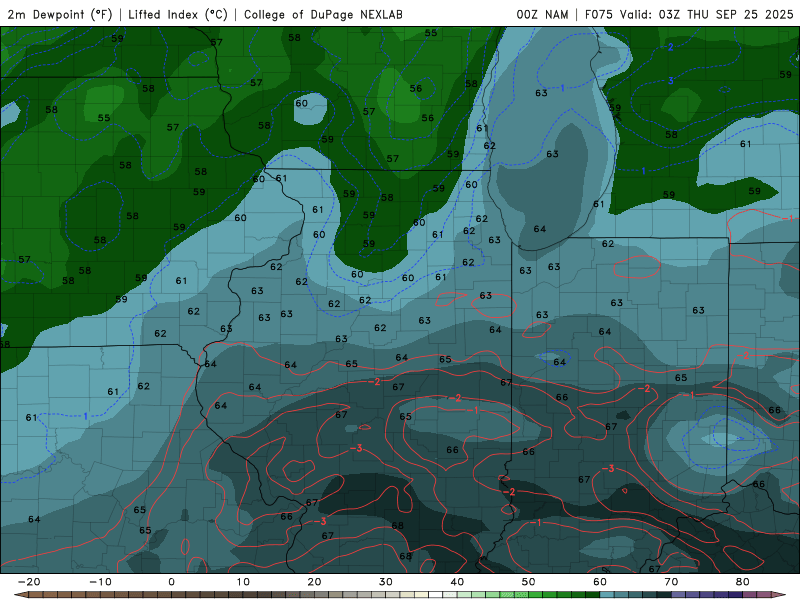Click the "40" colorbar scale label
Image resolution: width=800 pixels, height=600 pixels.
point(457,582)
